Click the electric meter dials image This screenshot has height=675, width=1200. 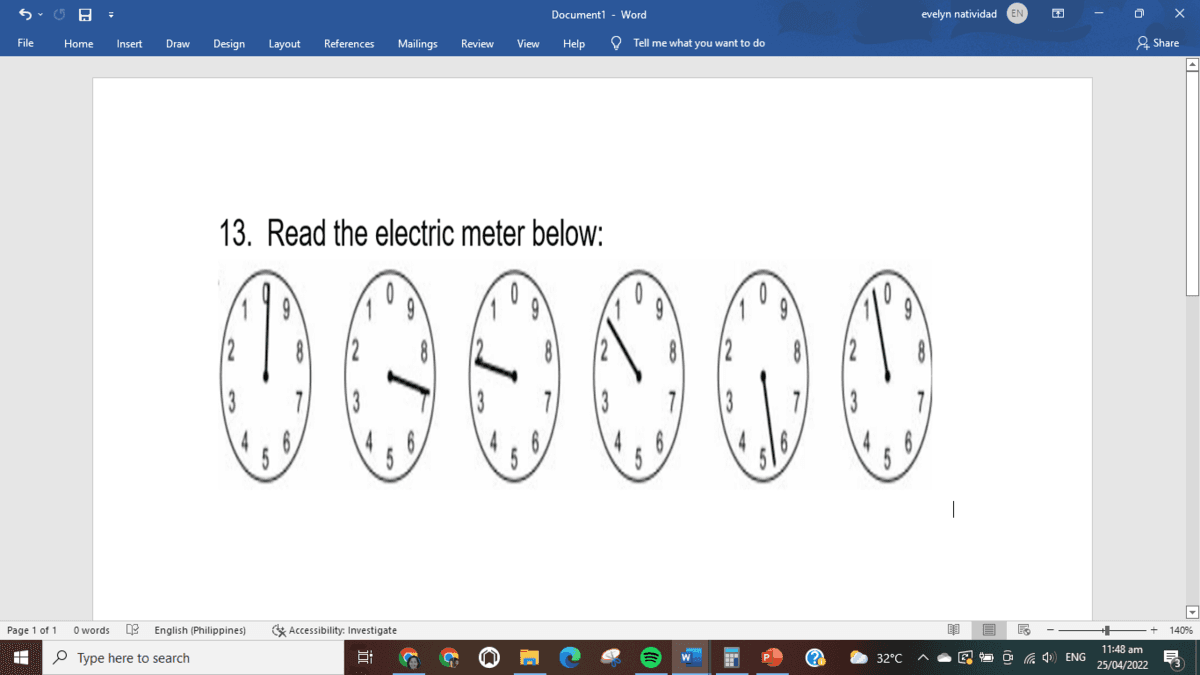(x=574, y=376)
